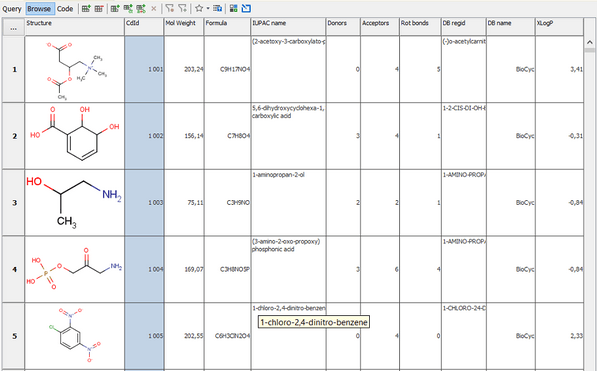This screenshot has height=371, width=597.
Task: Click the first filter funnel icon
Action: coord(170,8)
